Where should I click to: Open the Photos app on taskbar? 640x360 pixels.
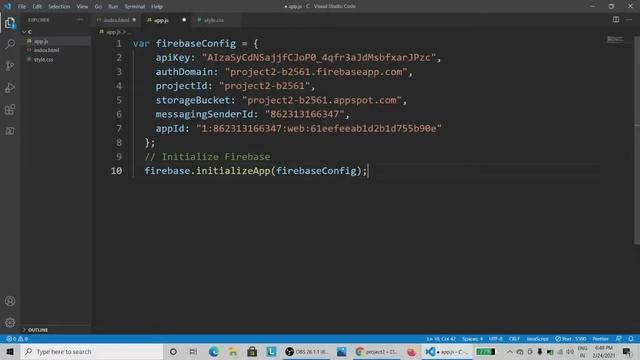tap(342, 351)
